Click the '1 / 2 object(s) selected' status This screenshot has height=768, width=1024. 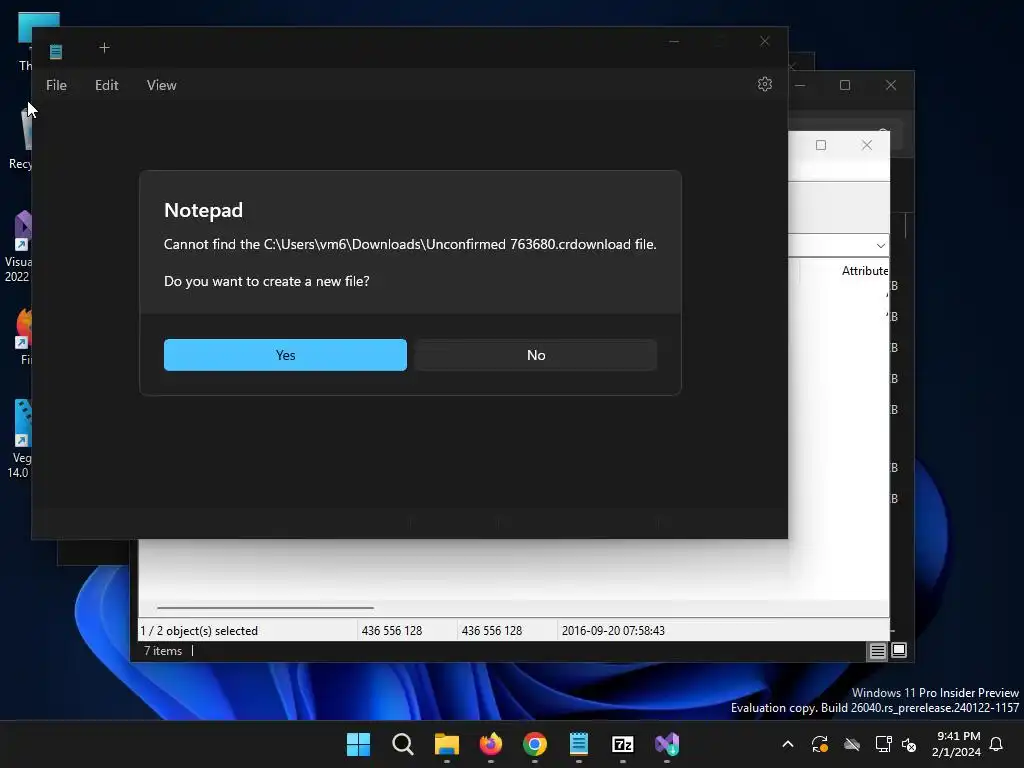(199, 631)
